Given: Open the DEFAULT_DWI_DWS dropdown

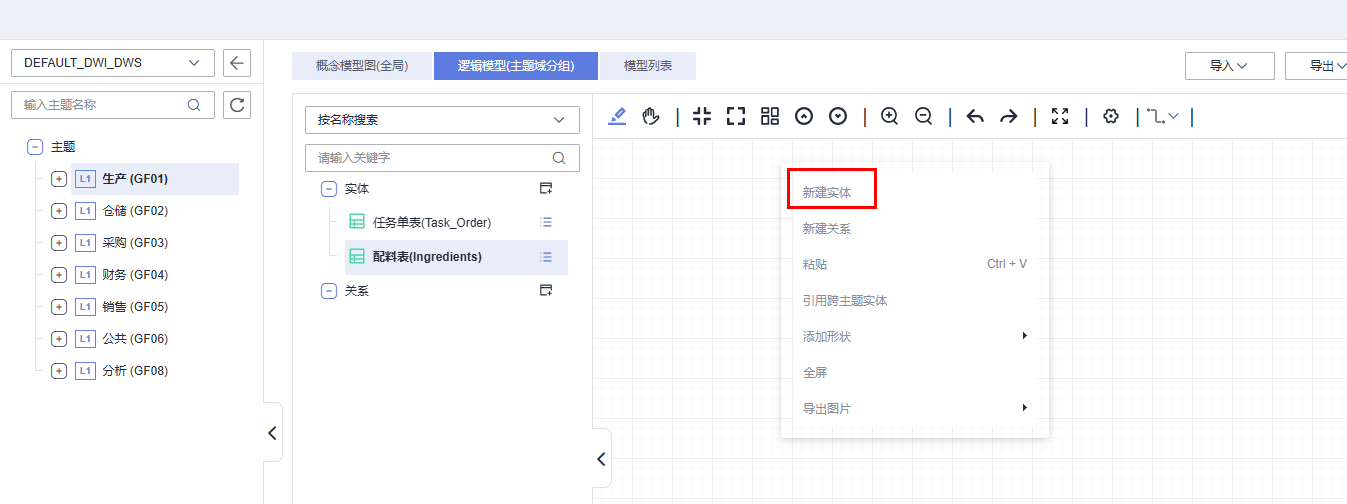Looking at the screenshot, I should tap(113, 63).
